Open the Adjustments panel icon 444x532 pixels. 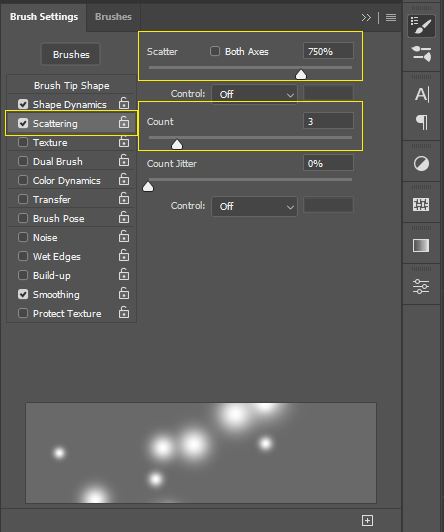tap(421, 164)
